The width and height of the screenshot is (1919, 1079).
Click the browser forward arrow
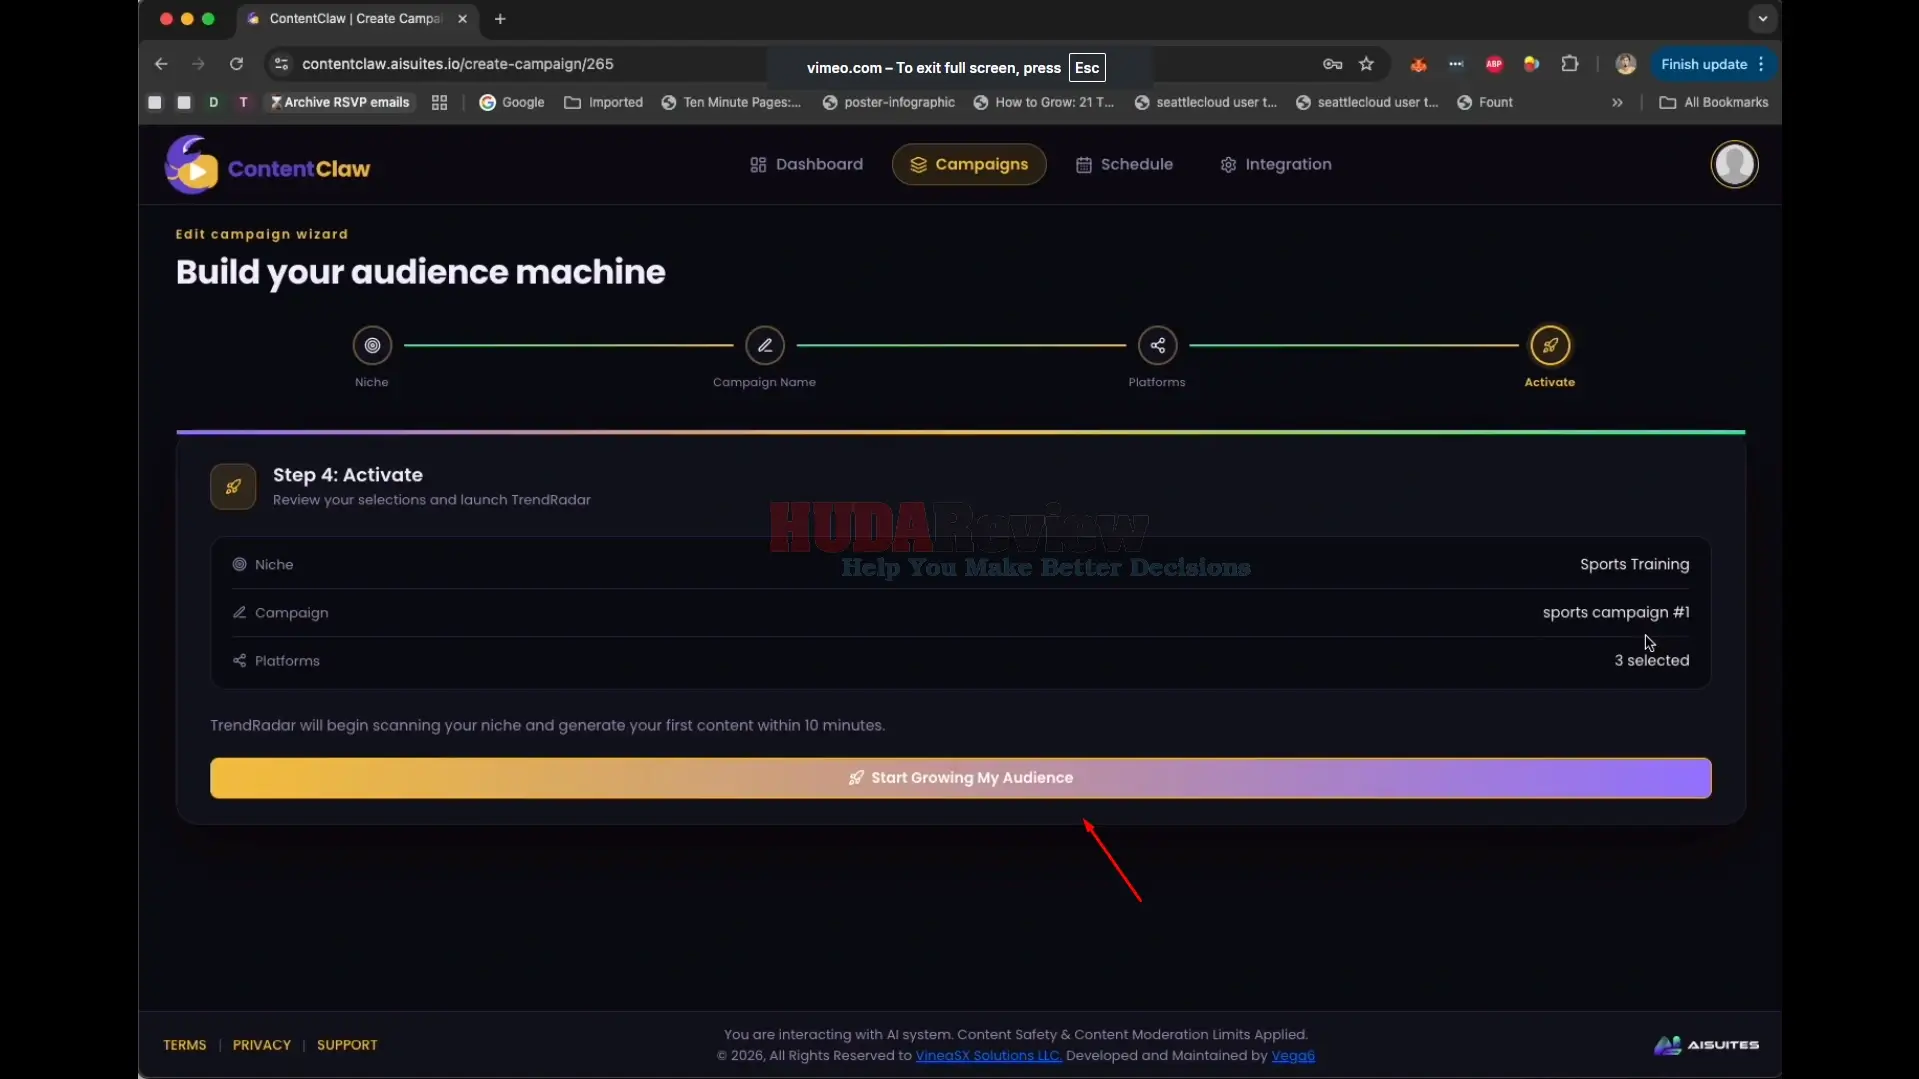click(198, 64)
